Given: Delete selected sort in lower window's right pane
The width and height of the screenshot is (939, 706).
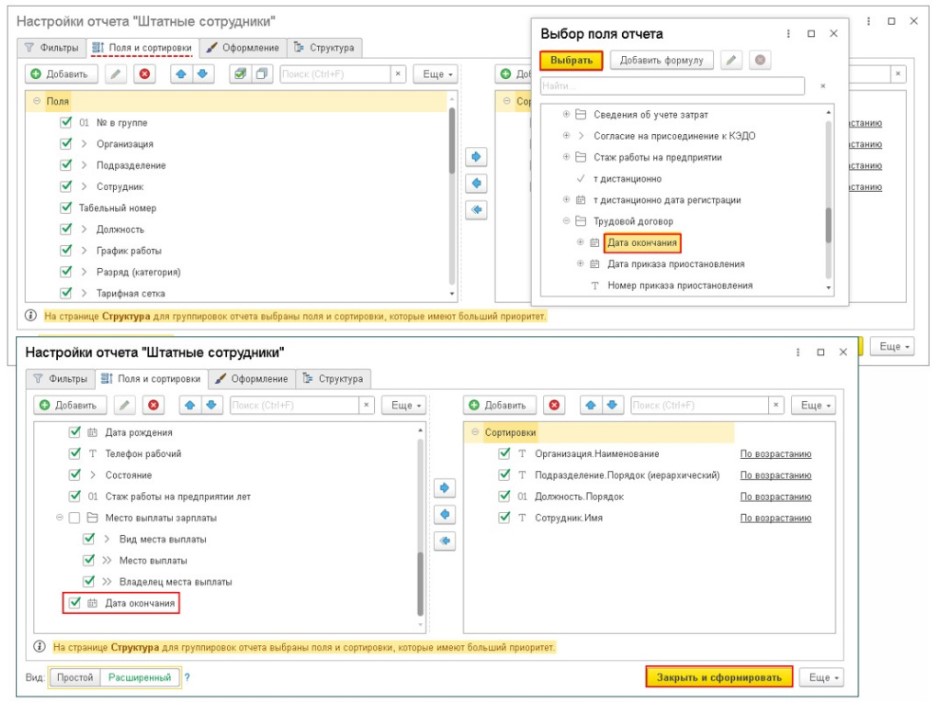Looking at the screenshot, I should click(555, 405).
